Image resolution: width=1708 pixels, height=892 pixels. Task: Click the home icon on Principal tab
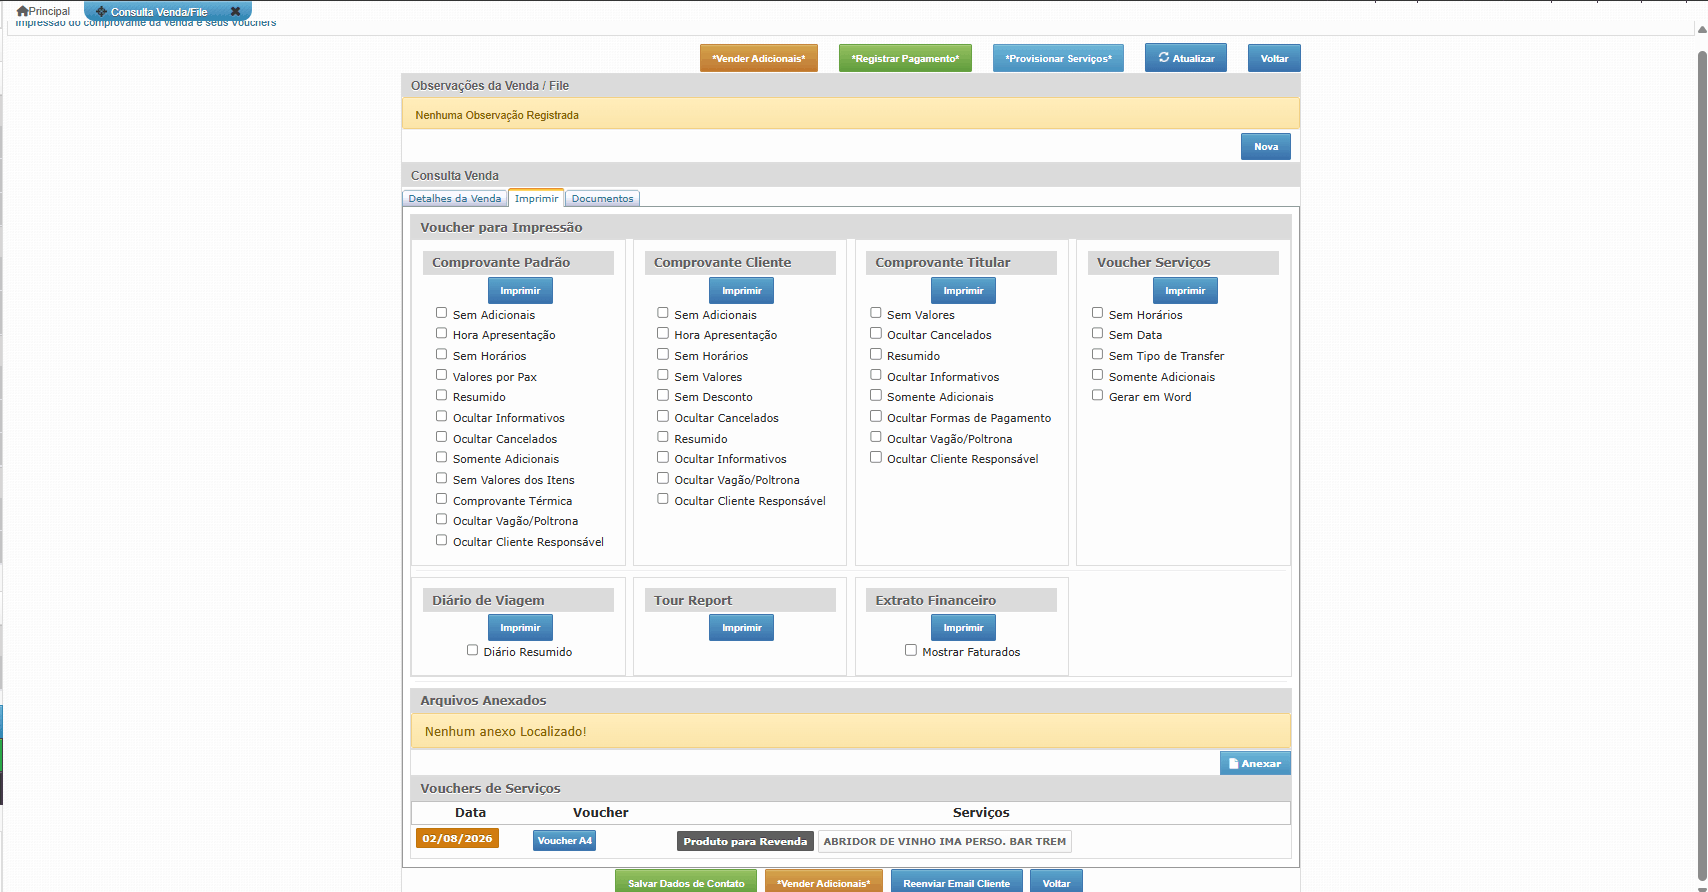coord(22,11)
